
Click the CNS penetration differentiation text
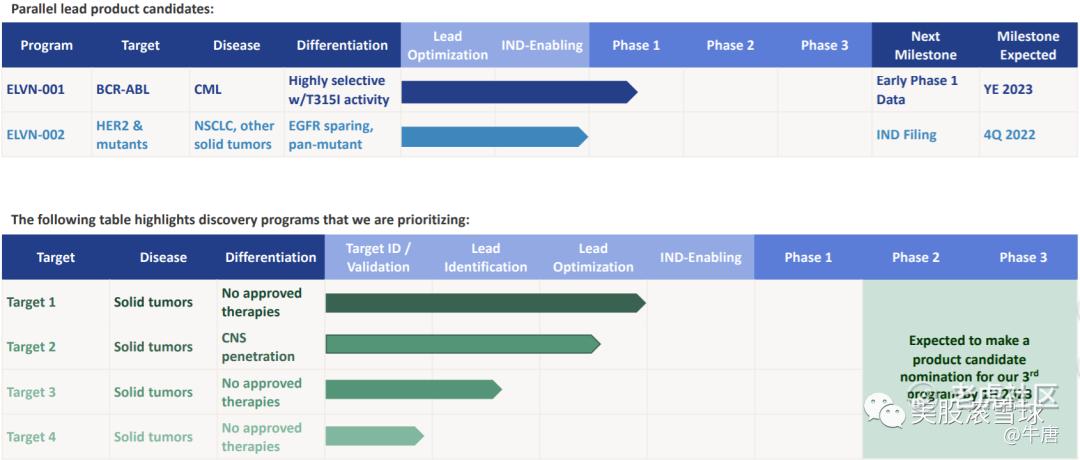pos(258,347)
